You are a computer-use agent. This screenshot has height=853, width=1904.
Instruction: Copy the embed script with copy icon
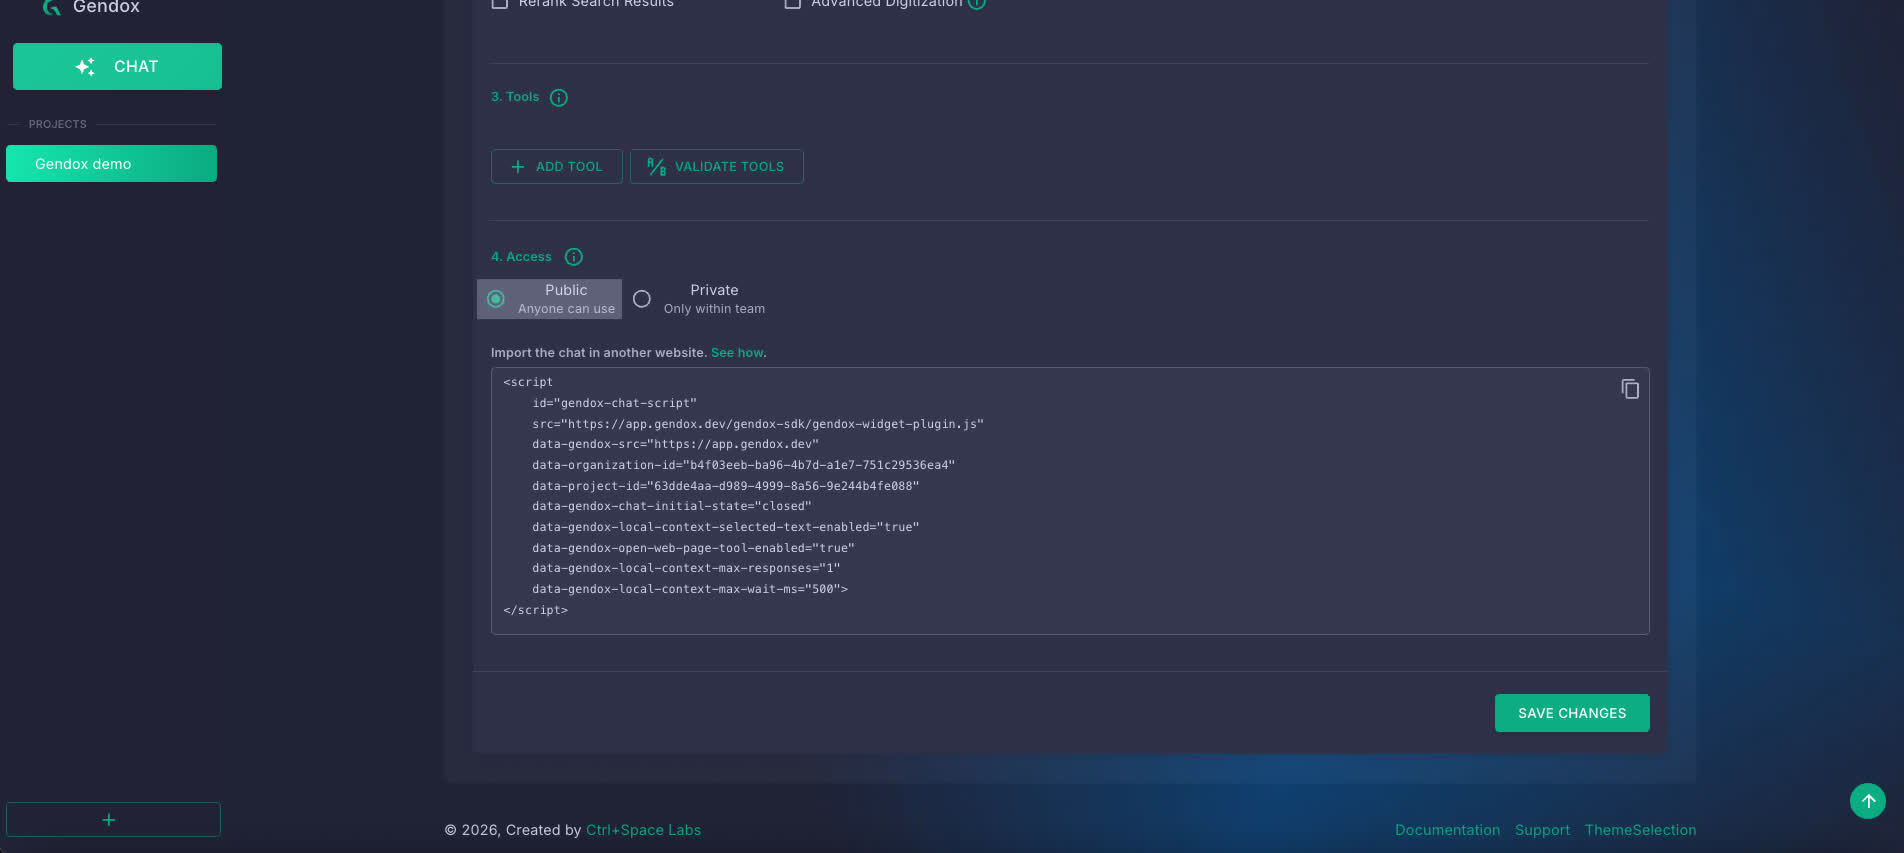pos(1630,389)
